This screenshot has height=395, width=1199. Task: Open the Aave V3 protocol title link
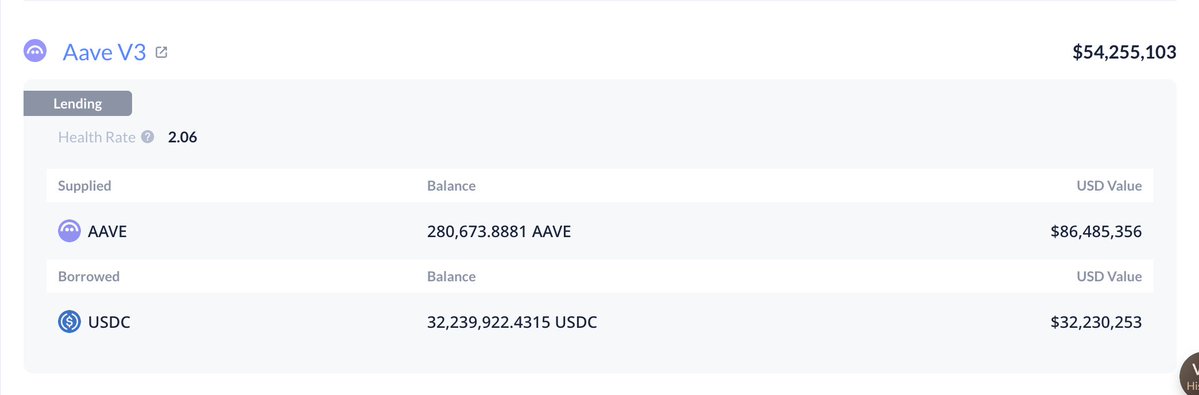pos(104,52)
